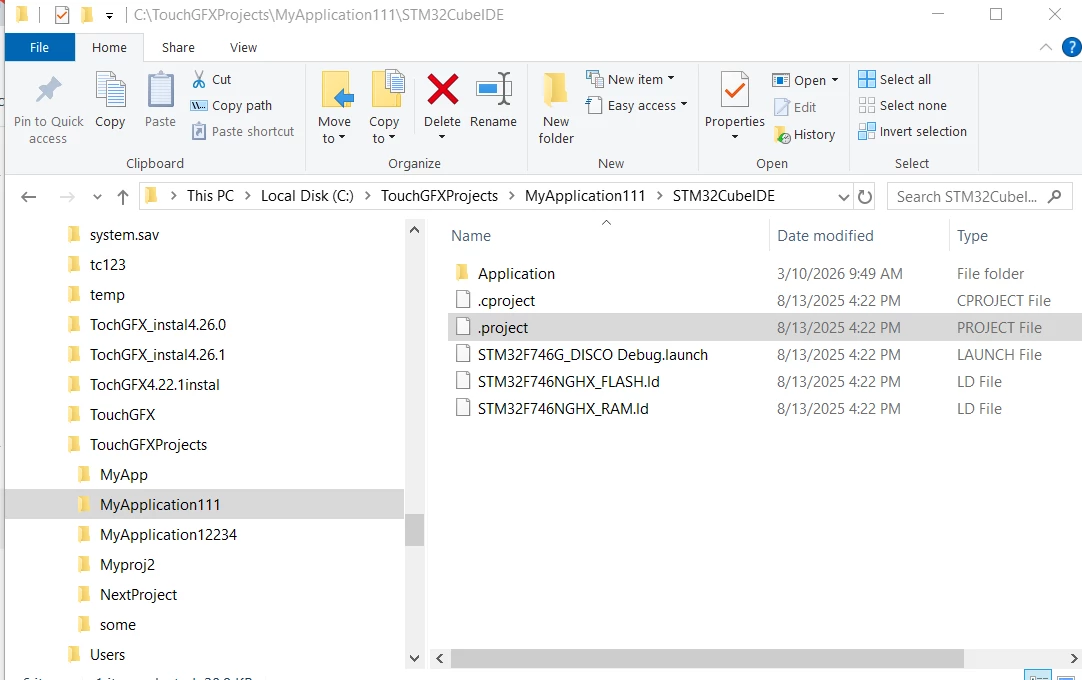Click Select all

point(894,79)
